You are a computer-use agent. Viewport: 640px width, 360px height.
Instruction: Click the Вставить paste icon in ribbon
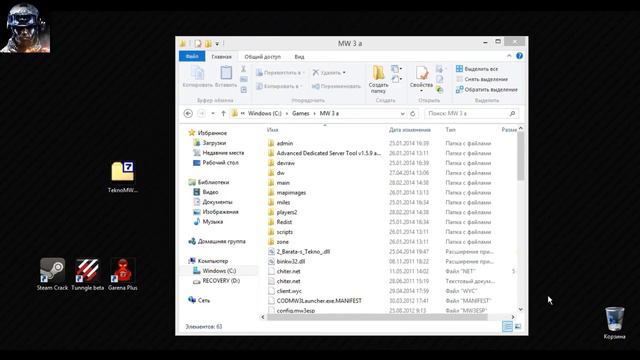226,77
